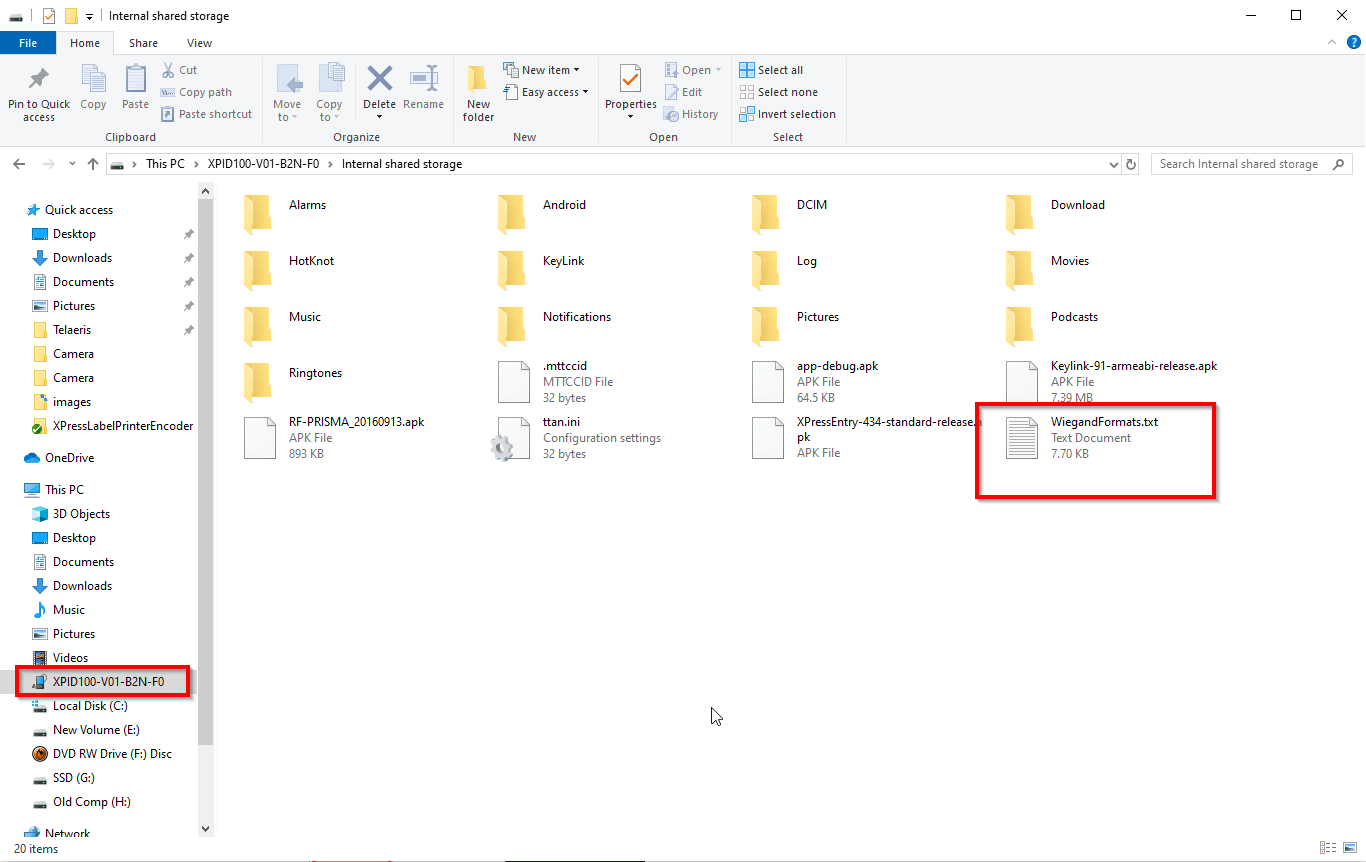Click the Rename ribbon icon
Screen dimensions: 1366x862
[x=424, y=80]
